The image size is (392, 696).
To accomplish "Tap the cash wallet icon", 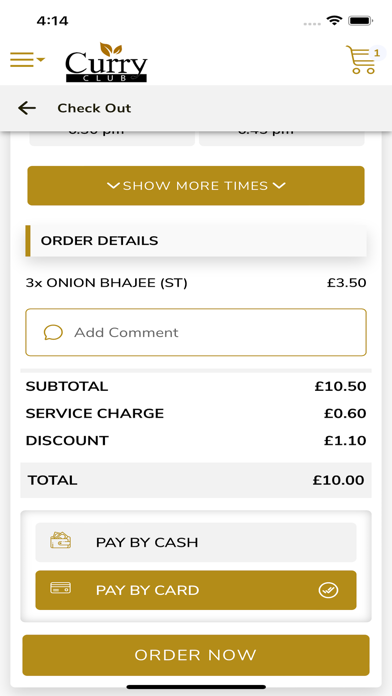I will [x=60, y=541].
